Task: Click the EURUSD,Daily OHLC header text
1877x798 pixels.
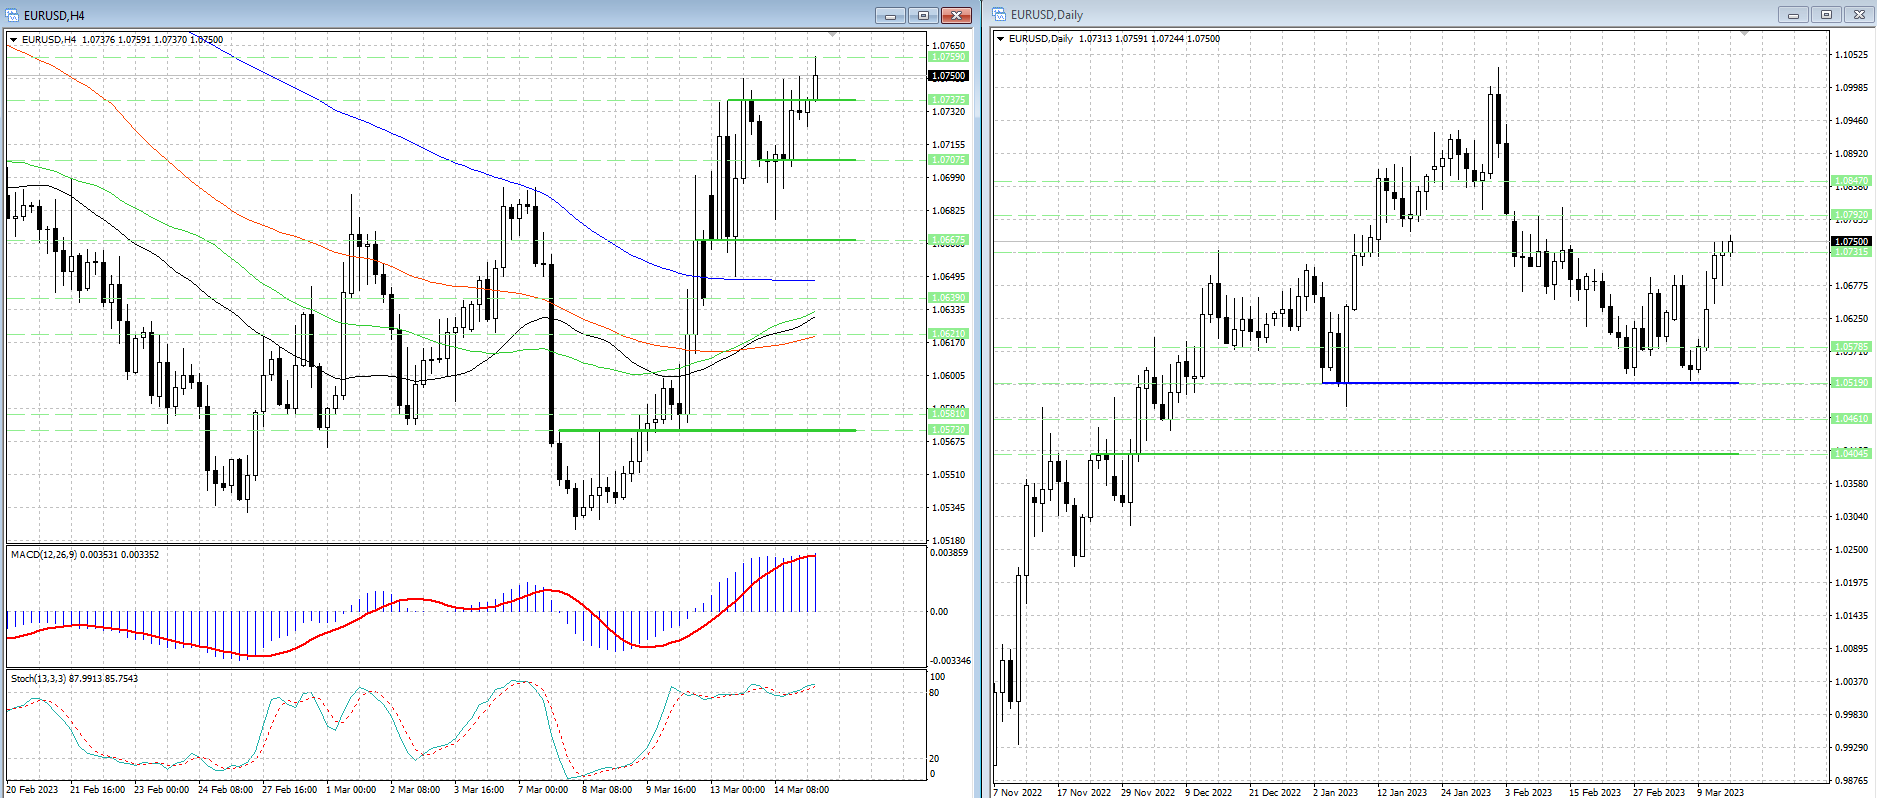Action: tap(1114, 39)
